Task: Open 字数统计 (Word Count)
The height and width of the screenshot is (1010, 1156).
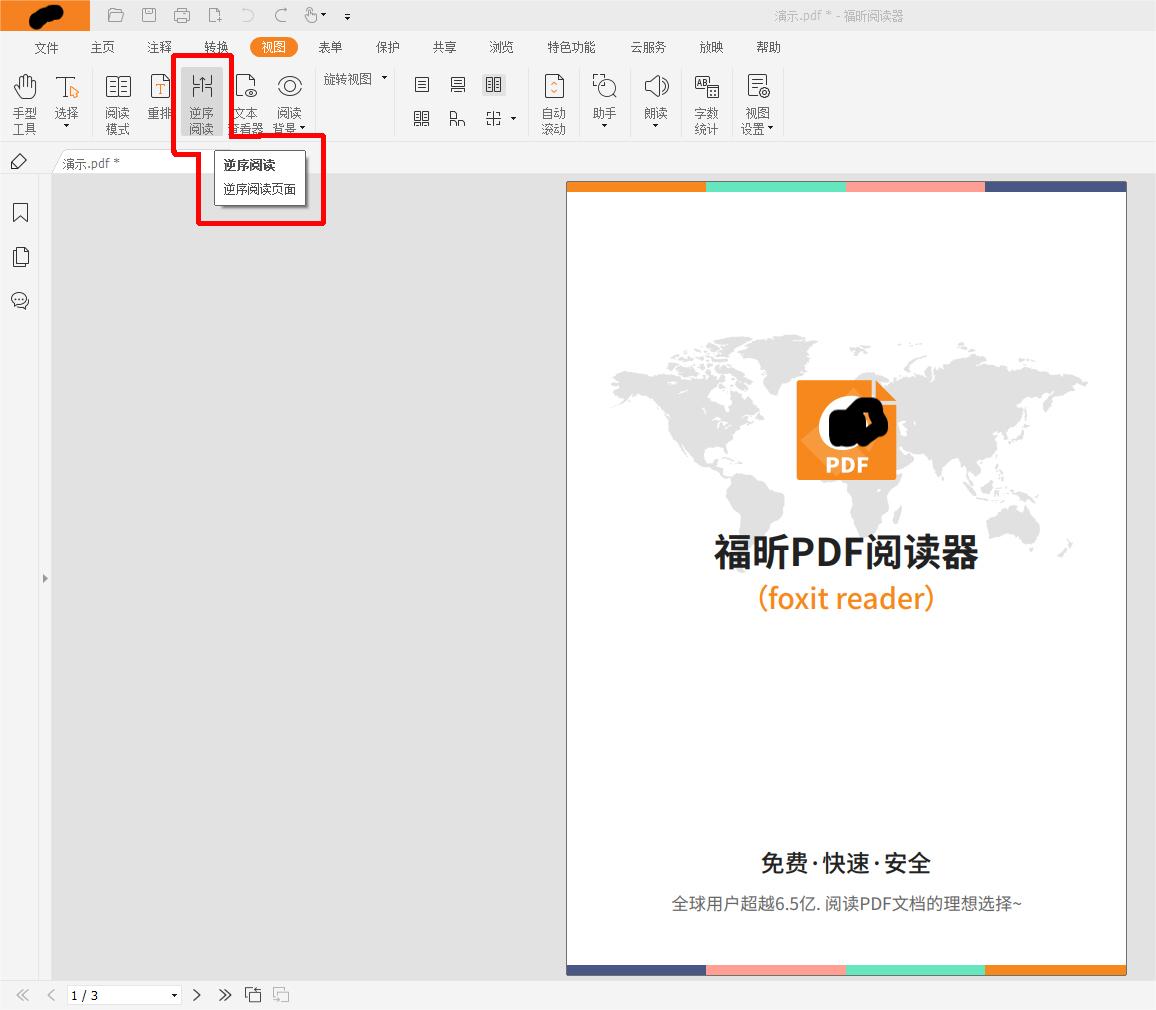Action: [706, 100]
